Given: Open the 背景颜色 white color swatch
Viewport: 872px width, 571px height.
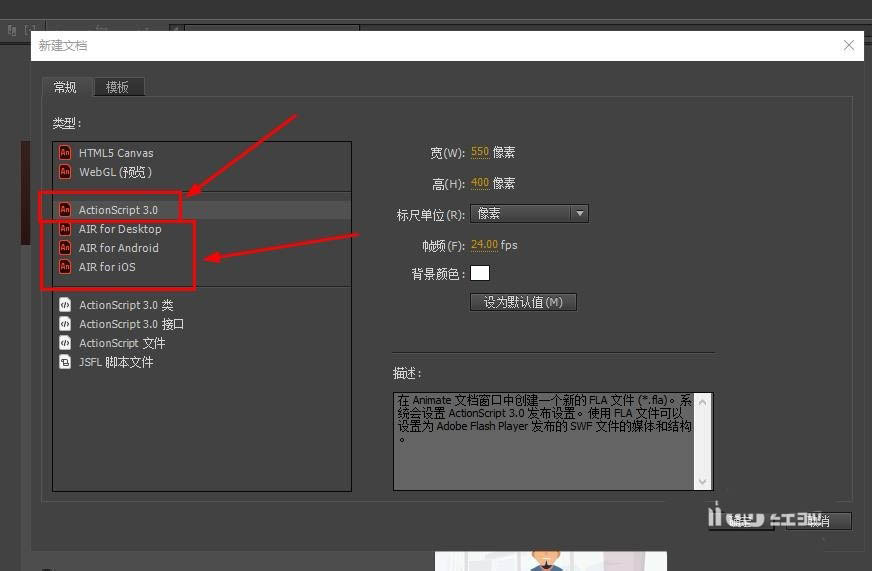Looking at the screenshot, I should pos(480,273).
